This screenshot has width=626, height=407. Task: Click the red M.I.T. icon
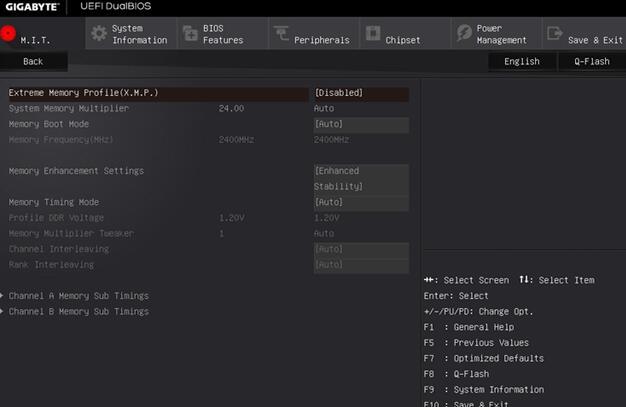click(9, 33)
